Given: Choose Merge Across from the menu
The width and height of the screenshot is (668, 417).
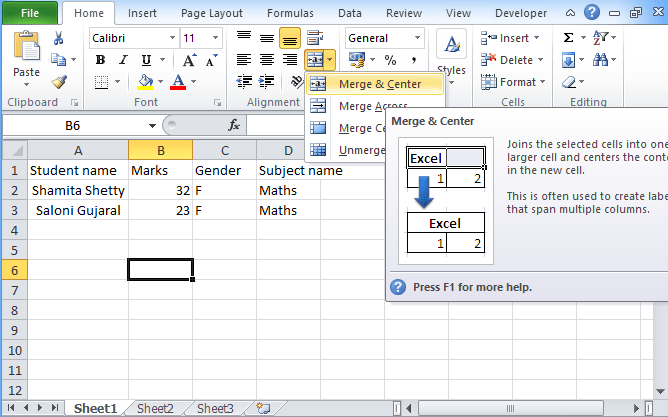Looking at the screenshot, I should click(x=373, y=106).
